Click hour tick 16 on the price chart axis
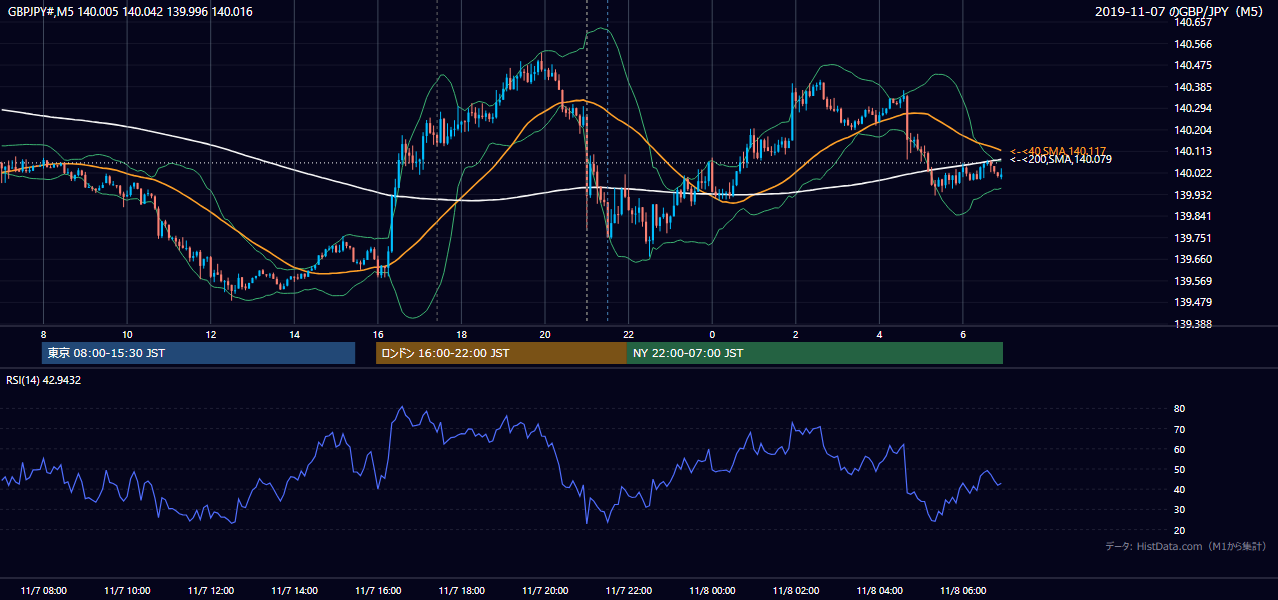 [378, 334]
